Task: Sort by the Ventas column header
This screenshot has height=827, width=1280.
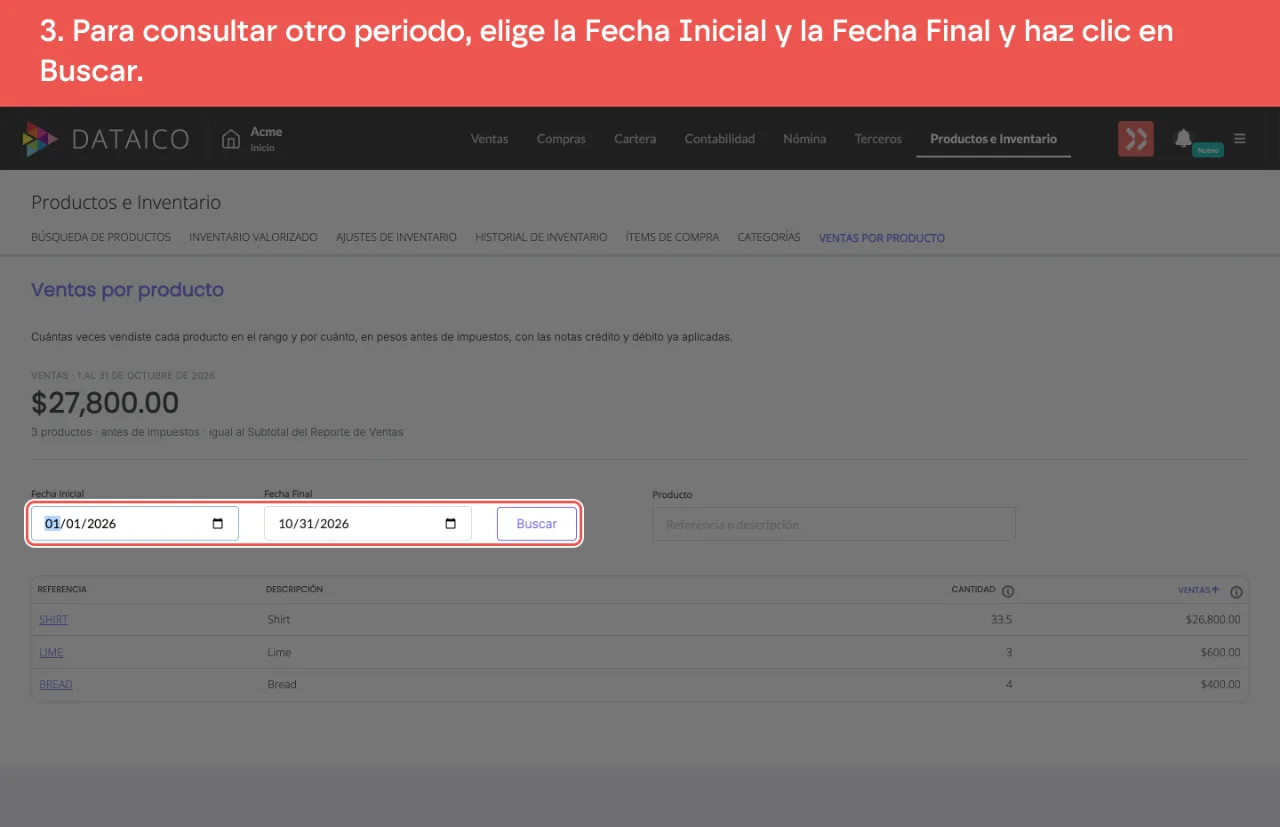Action: pyautogui.click(x=1199, y=590)
